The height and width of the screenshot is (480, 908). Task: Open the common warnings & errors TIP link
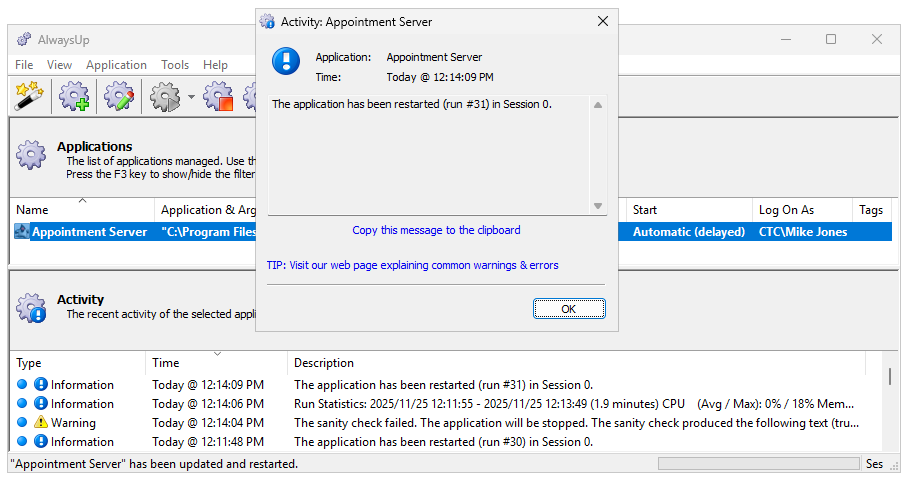(413, 266)
